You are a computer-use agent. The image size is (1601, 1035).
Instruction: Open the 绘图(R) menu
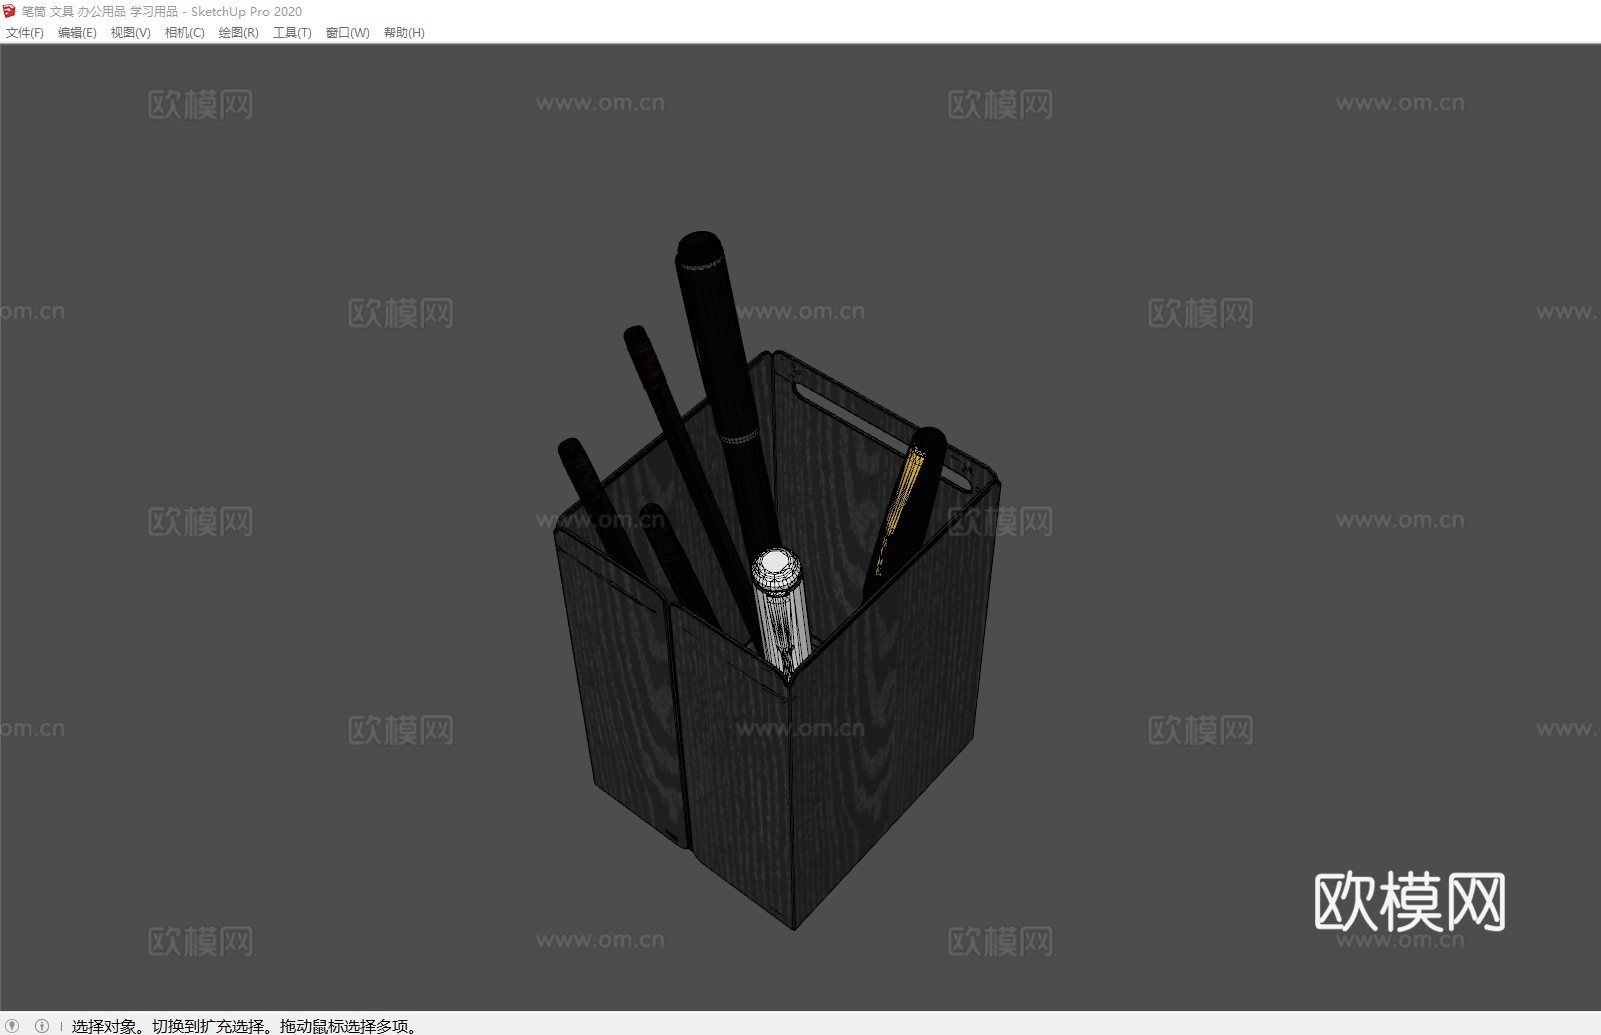pyautogui.click(x=238, y=32)
